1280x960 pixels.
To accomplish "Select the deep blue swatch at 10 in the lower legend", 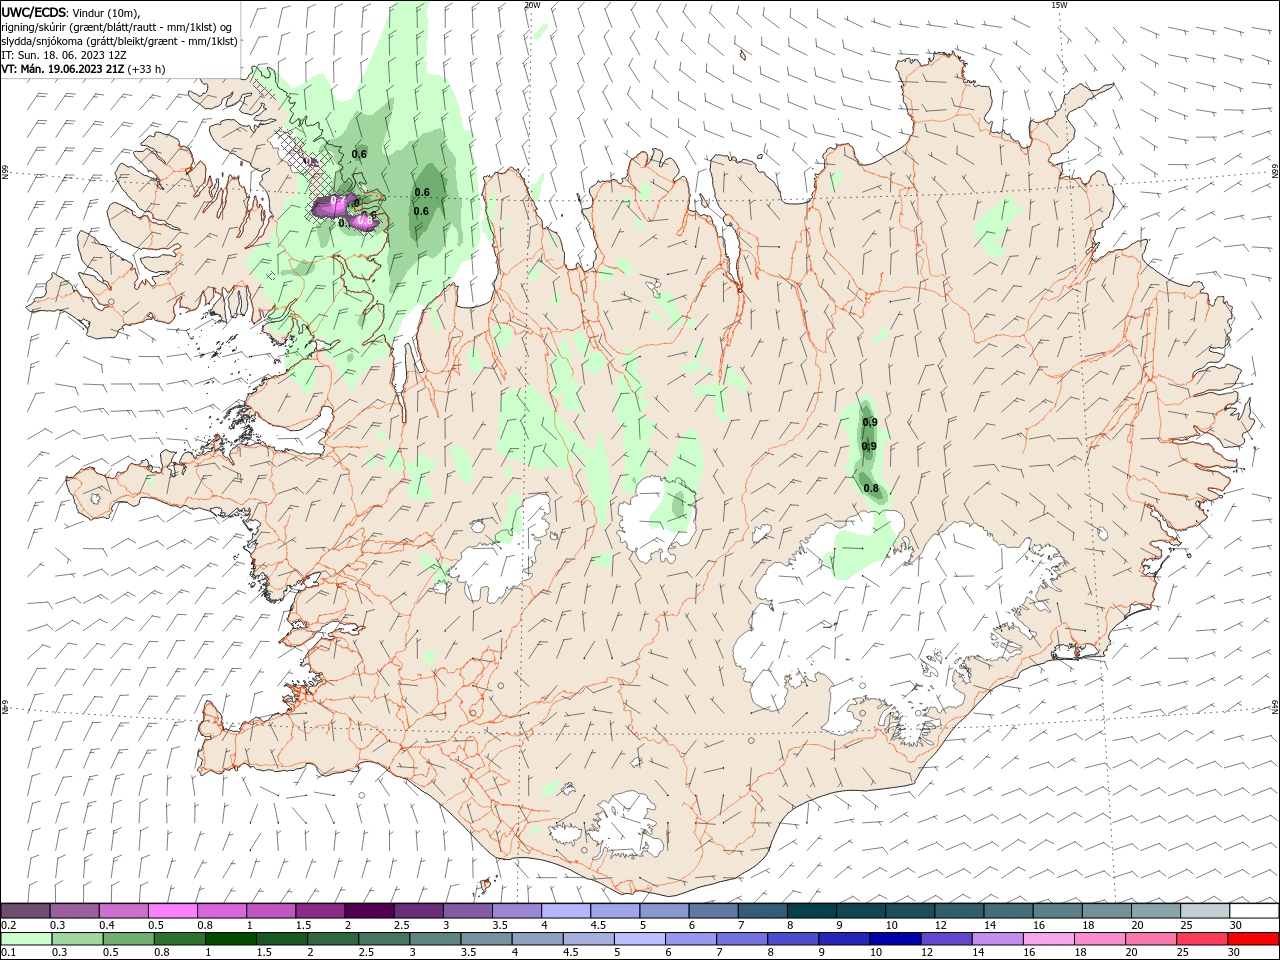I will click(x=895, y=939).
